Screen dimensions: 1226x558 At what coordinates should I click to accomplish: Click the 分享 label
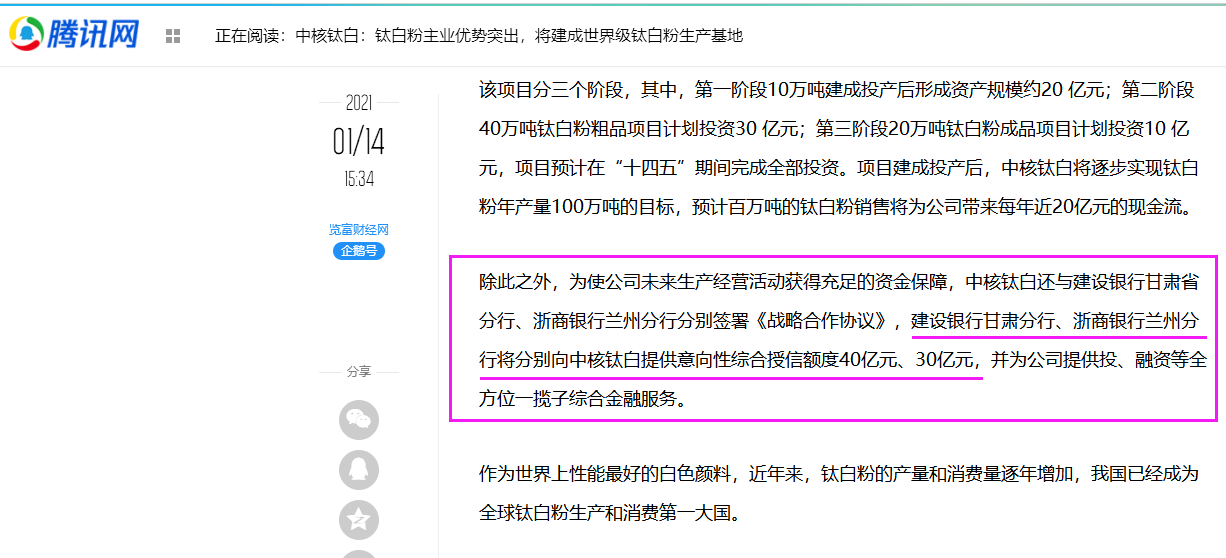click(359, 372)
